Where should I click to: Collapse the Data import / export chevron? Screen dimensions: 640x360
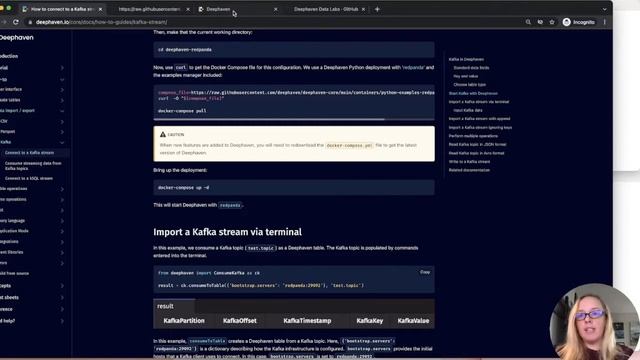pyautogui.click(x=62, y=111)
